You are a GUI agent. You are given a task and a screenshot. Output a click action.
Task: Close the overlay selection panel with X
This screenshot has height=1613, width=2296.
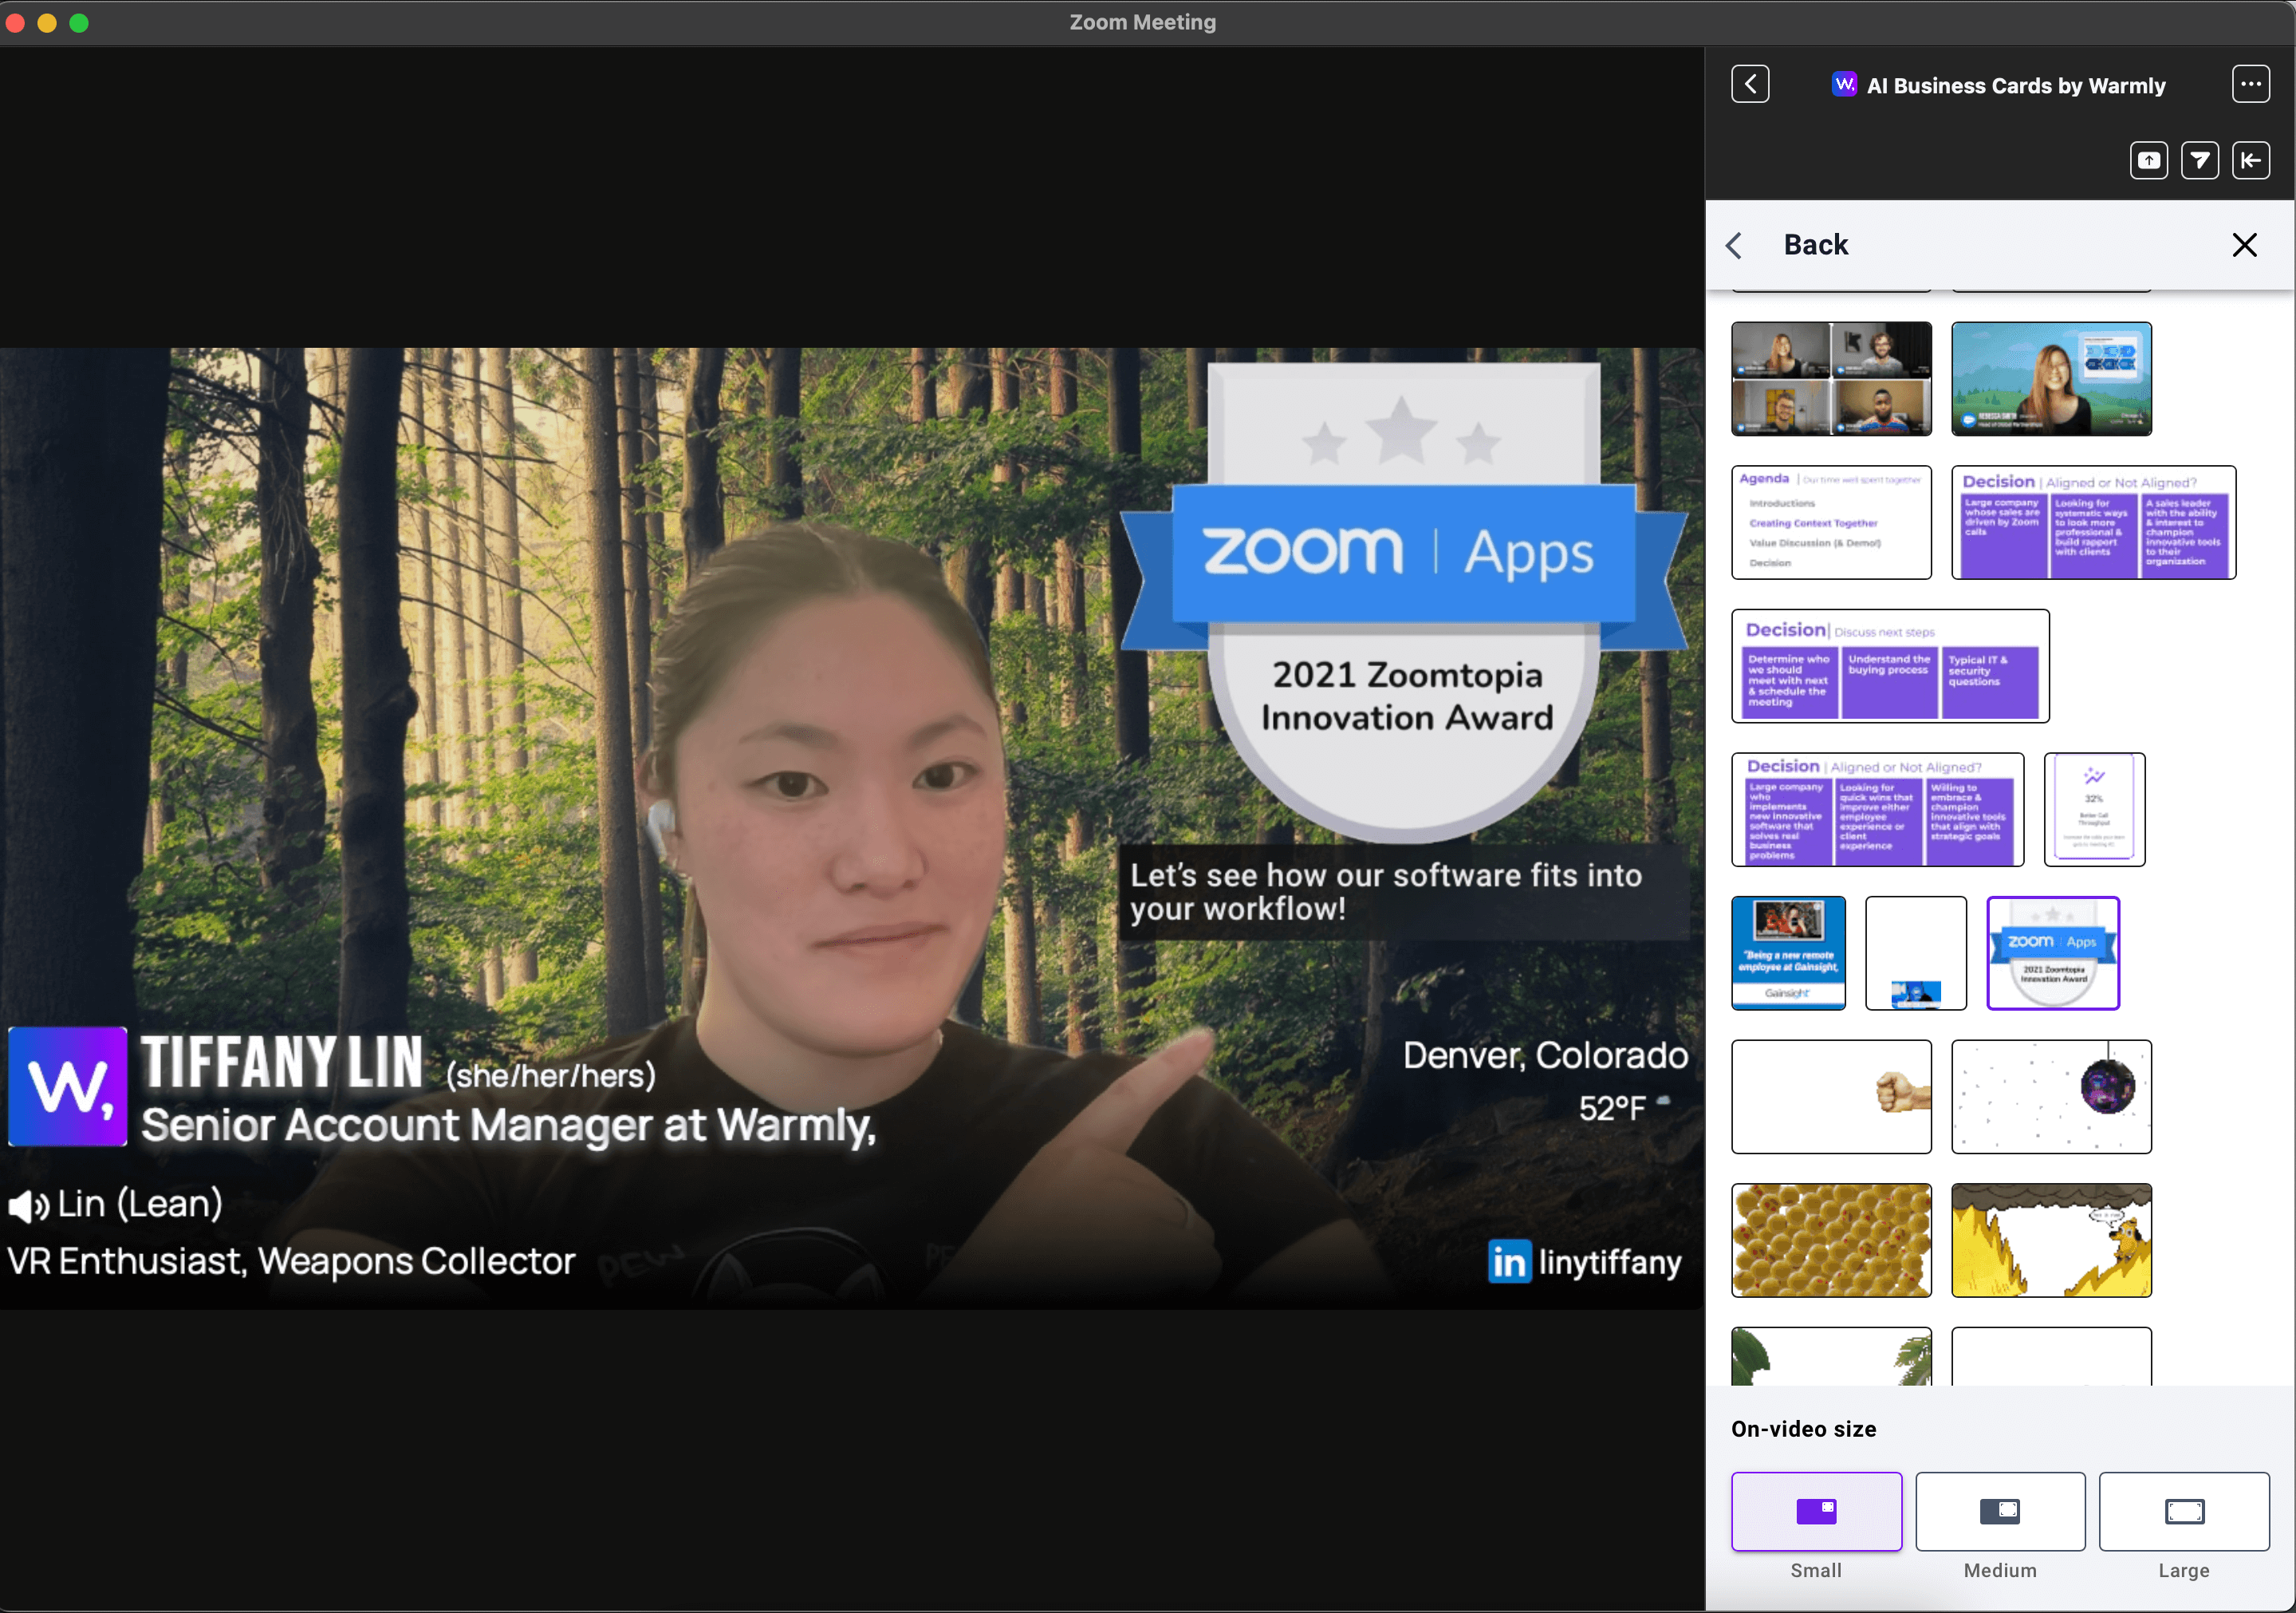click(2244, 245)
